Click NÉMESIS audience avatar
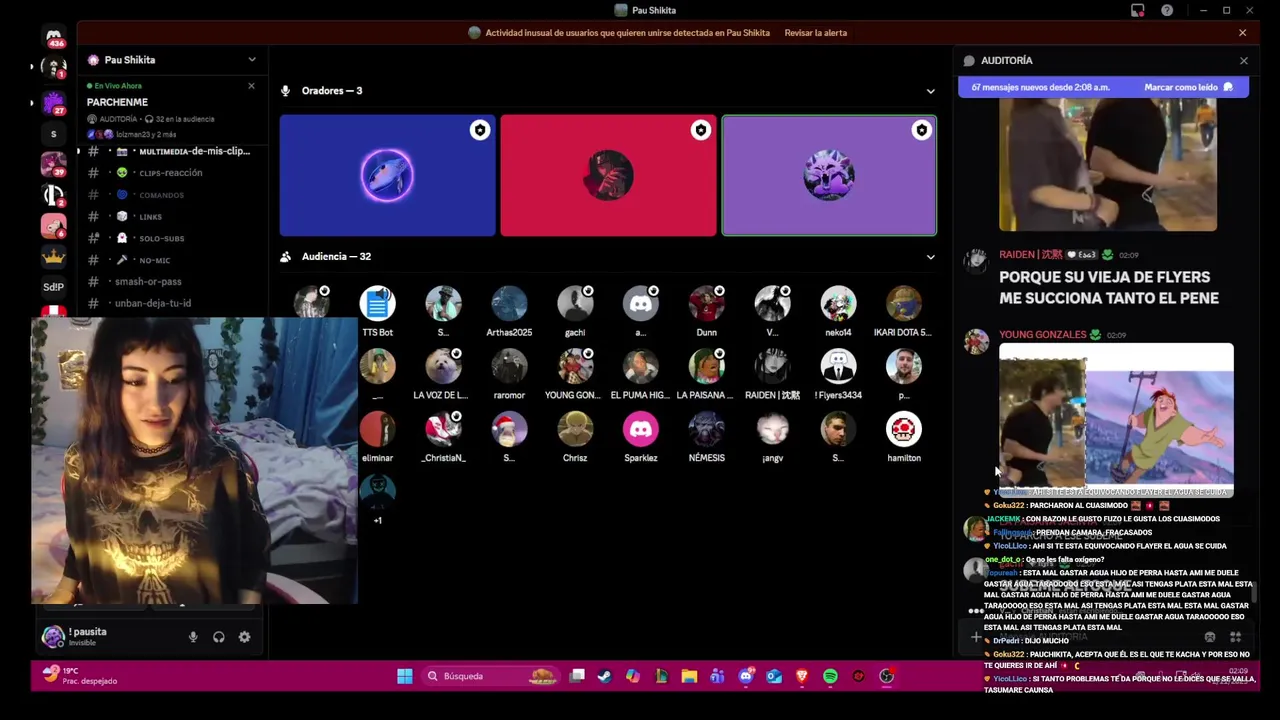Screen dimensions: 1280x720 [707, 430]
